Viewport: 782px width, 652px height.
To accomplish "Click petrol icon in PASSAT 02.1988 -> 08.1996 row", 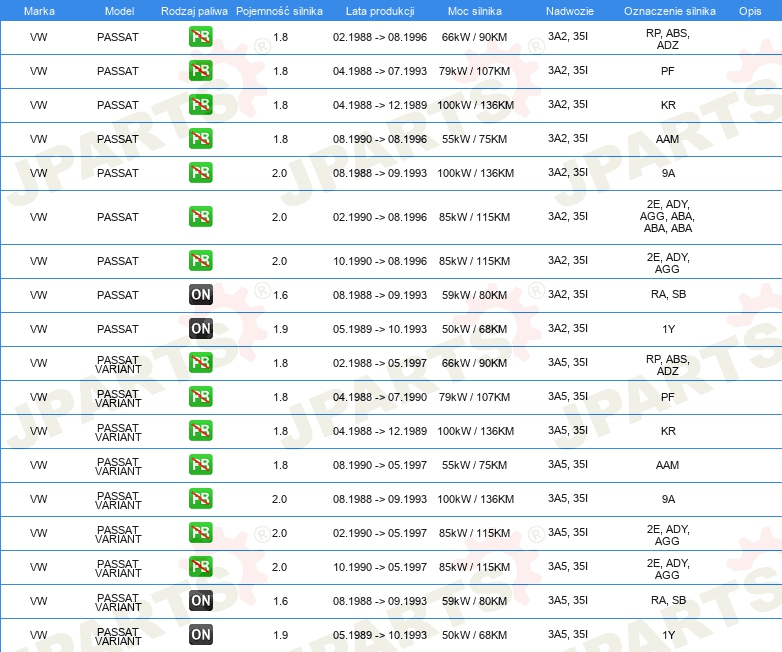I will (200, 37).
